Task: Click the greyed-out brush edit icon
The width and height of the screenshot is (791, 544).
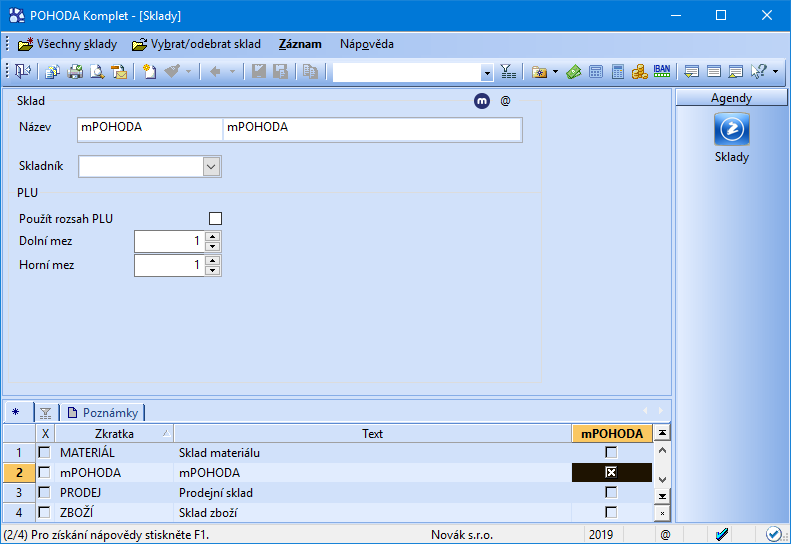Action: click(173, 72)
